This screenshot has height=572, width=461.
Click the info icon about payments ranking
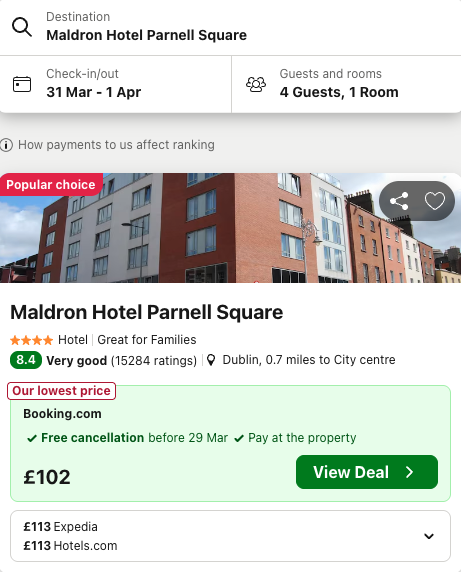point(6,145)
